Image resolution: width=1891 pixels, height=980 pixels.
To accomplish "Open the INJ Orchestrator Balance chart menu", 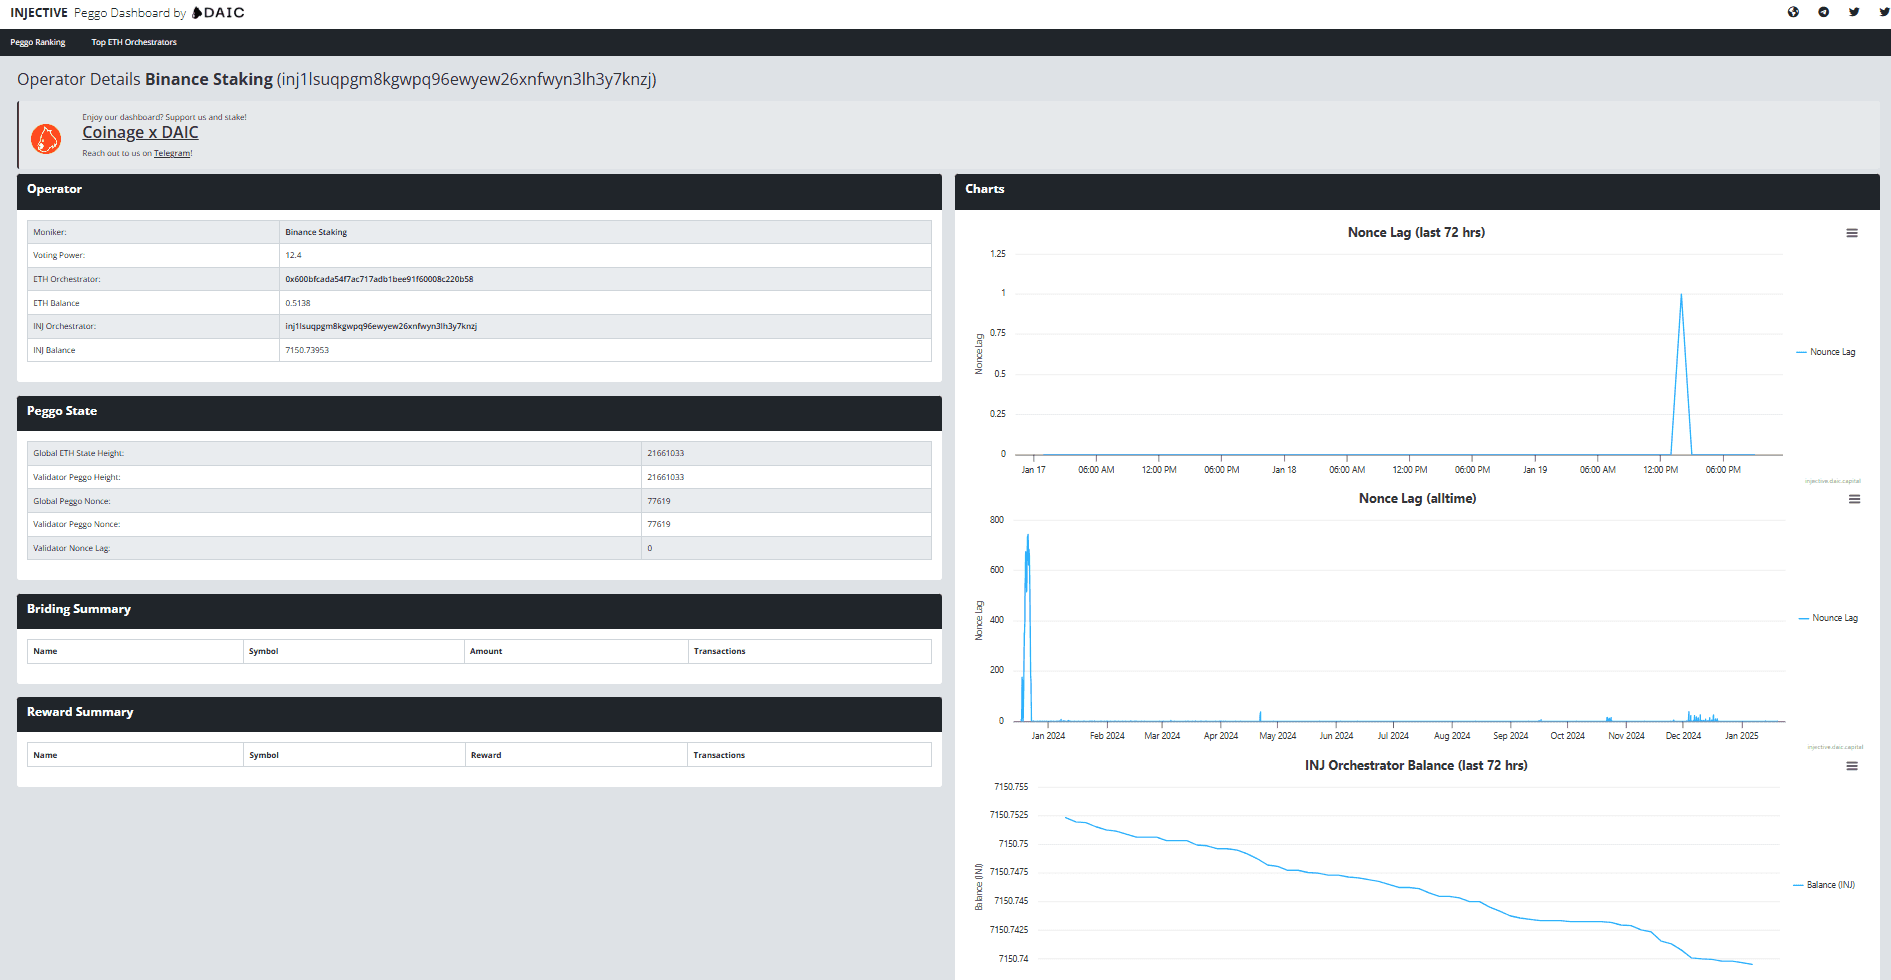I will coord(1852,765).
